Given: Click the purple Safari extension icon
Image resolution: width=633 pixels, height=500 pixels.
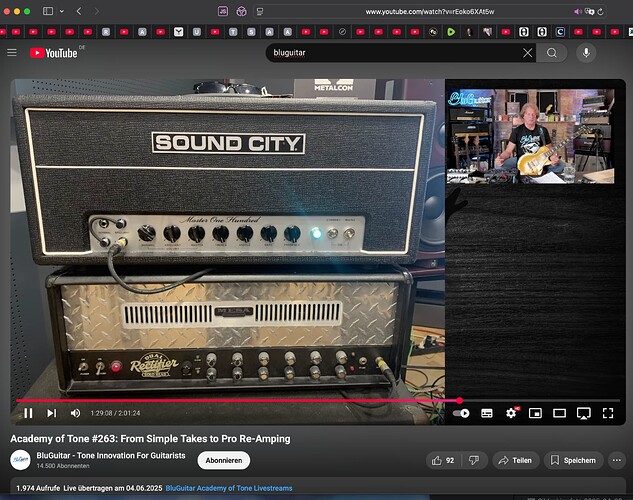Looking at the screenshot, I should [x=223, y=11].
